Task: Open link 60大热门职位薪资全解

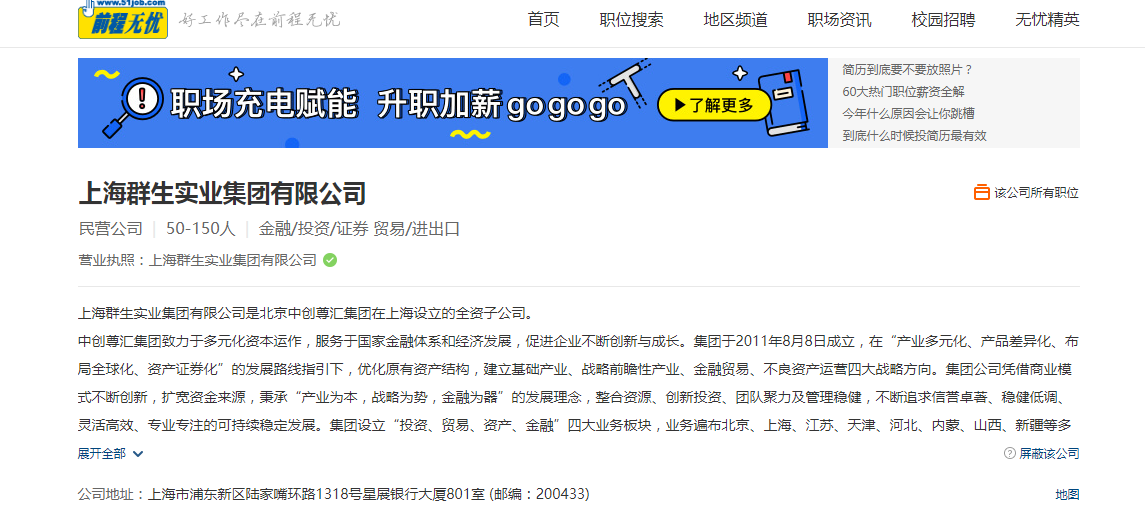Action: (x=903, y=92)
